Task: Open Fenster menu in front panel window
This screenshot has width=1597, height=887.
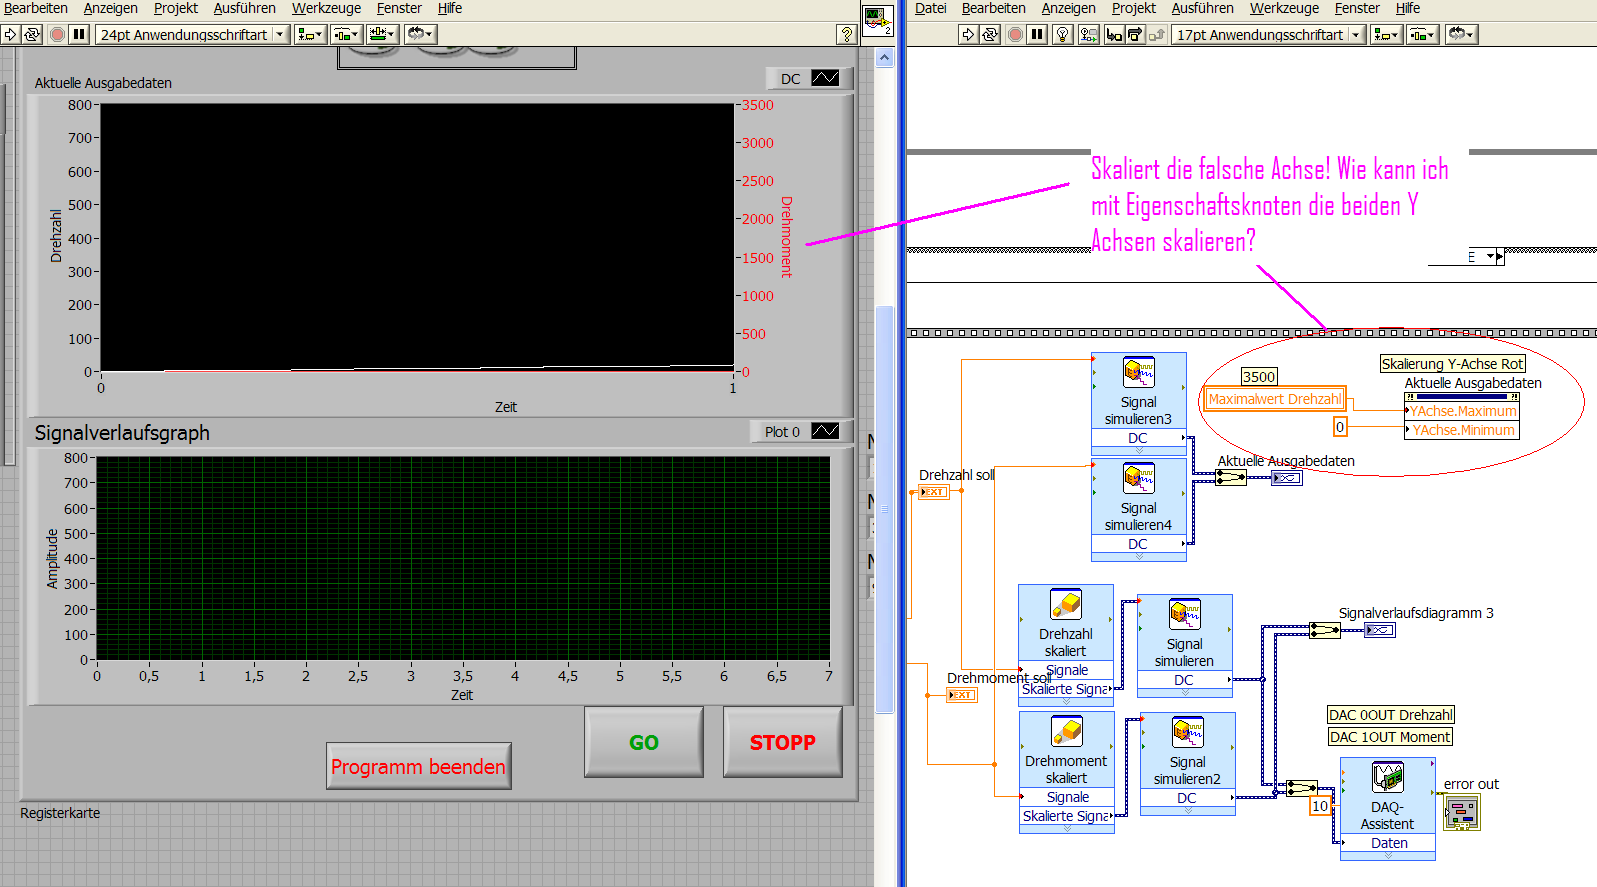Action: (399, 8)
